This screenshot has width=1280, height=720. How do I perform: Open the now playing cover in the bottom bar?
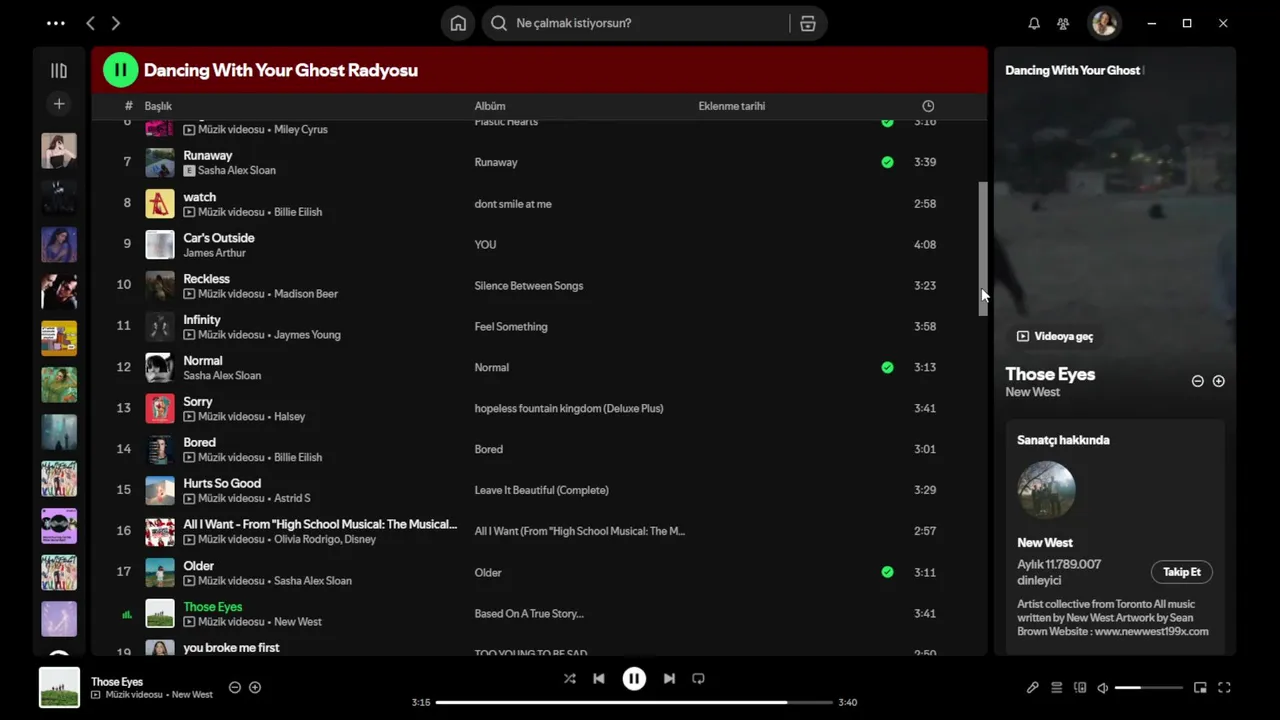coord(59,688)
